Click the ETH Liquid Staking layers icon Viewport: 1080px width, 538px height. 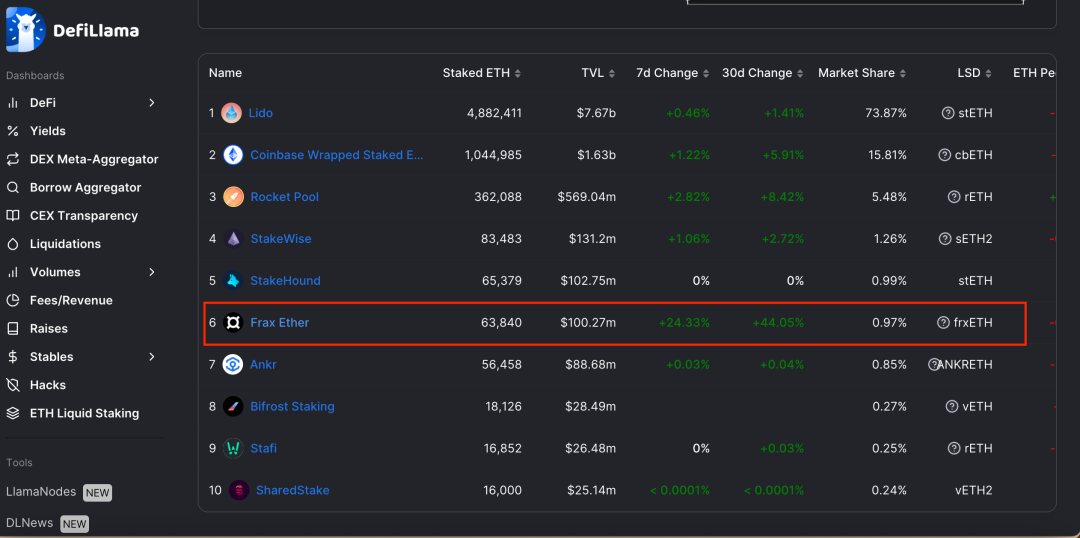[x=12, y=413]
